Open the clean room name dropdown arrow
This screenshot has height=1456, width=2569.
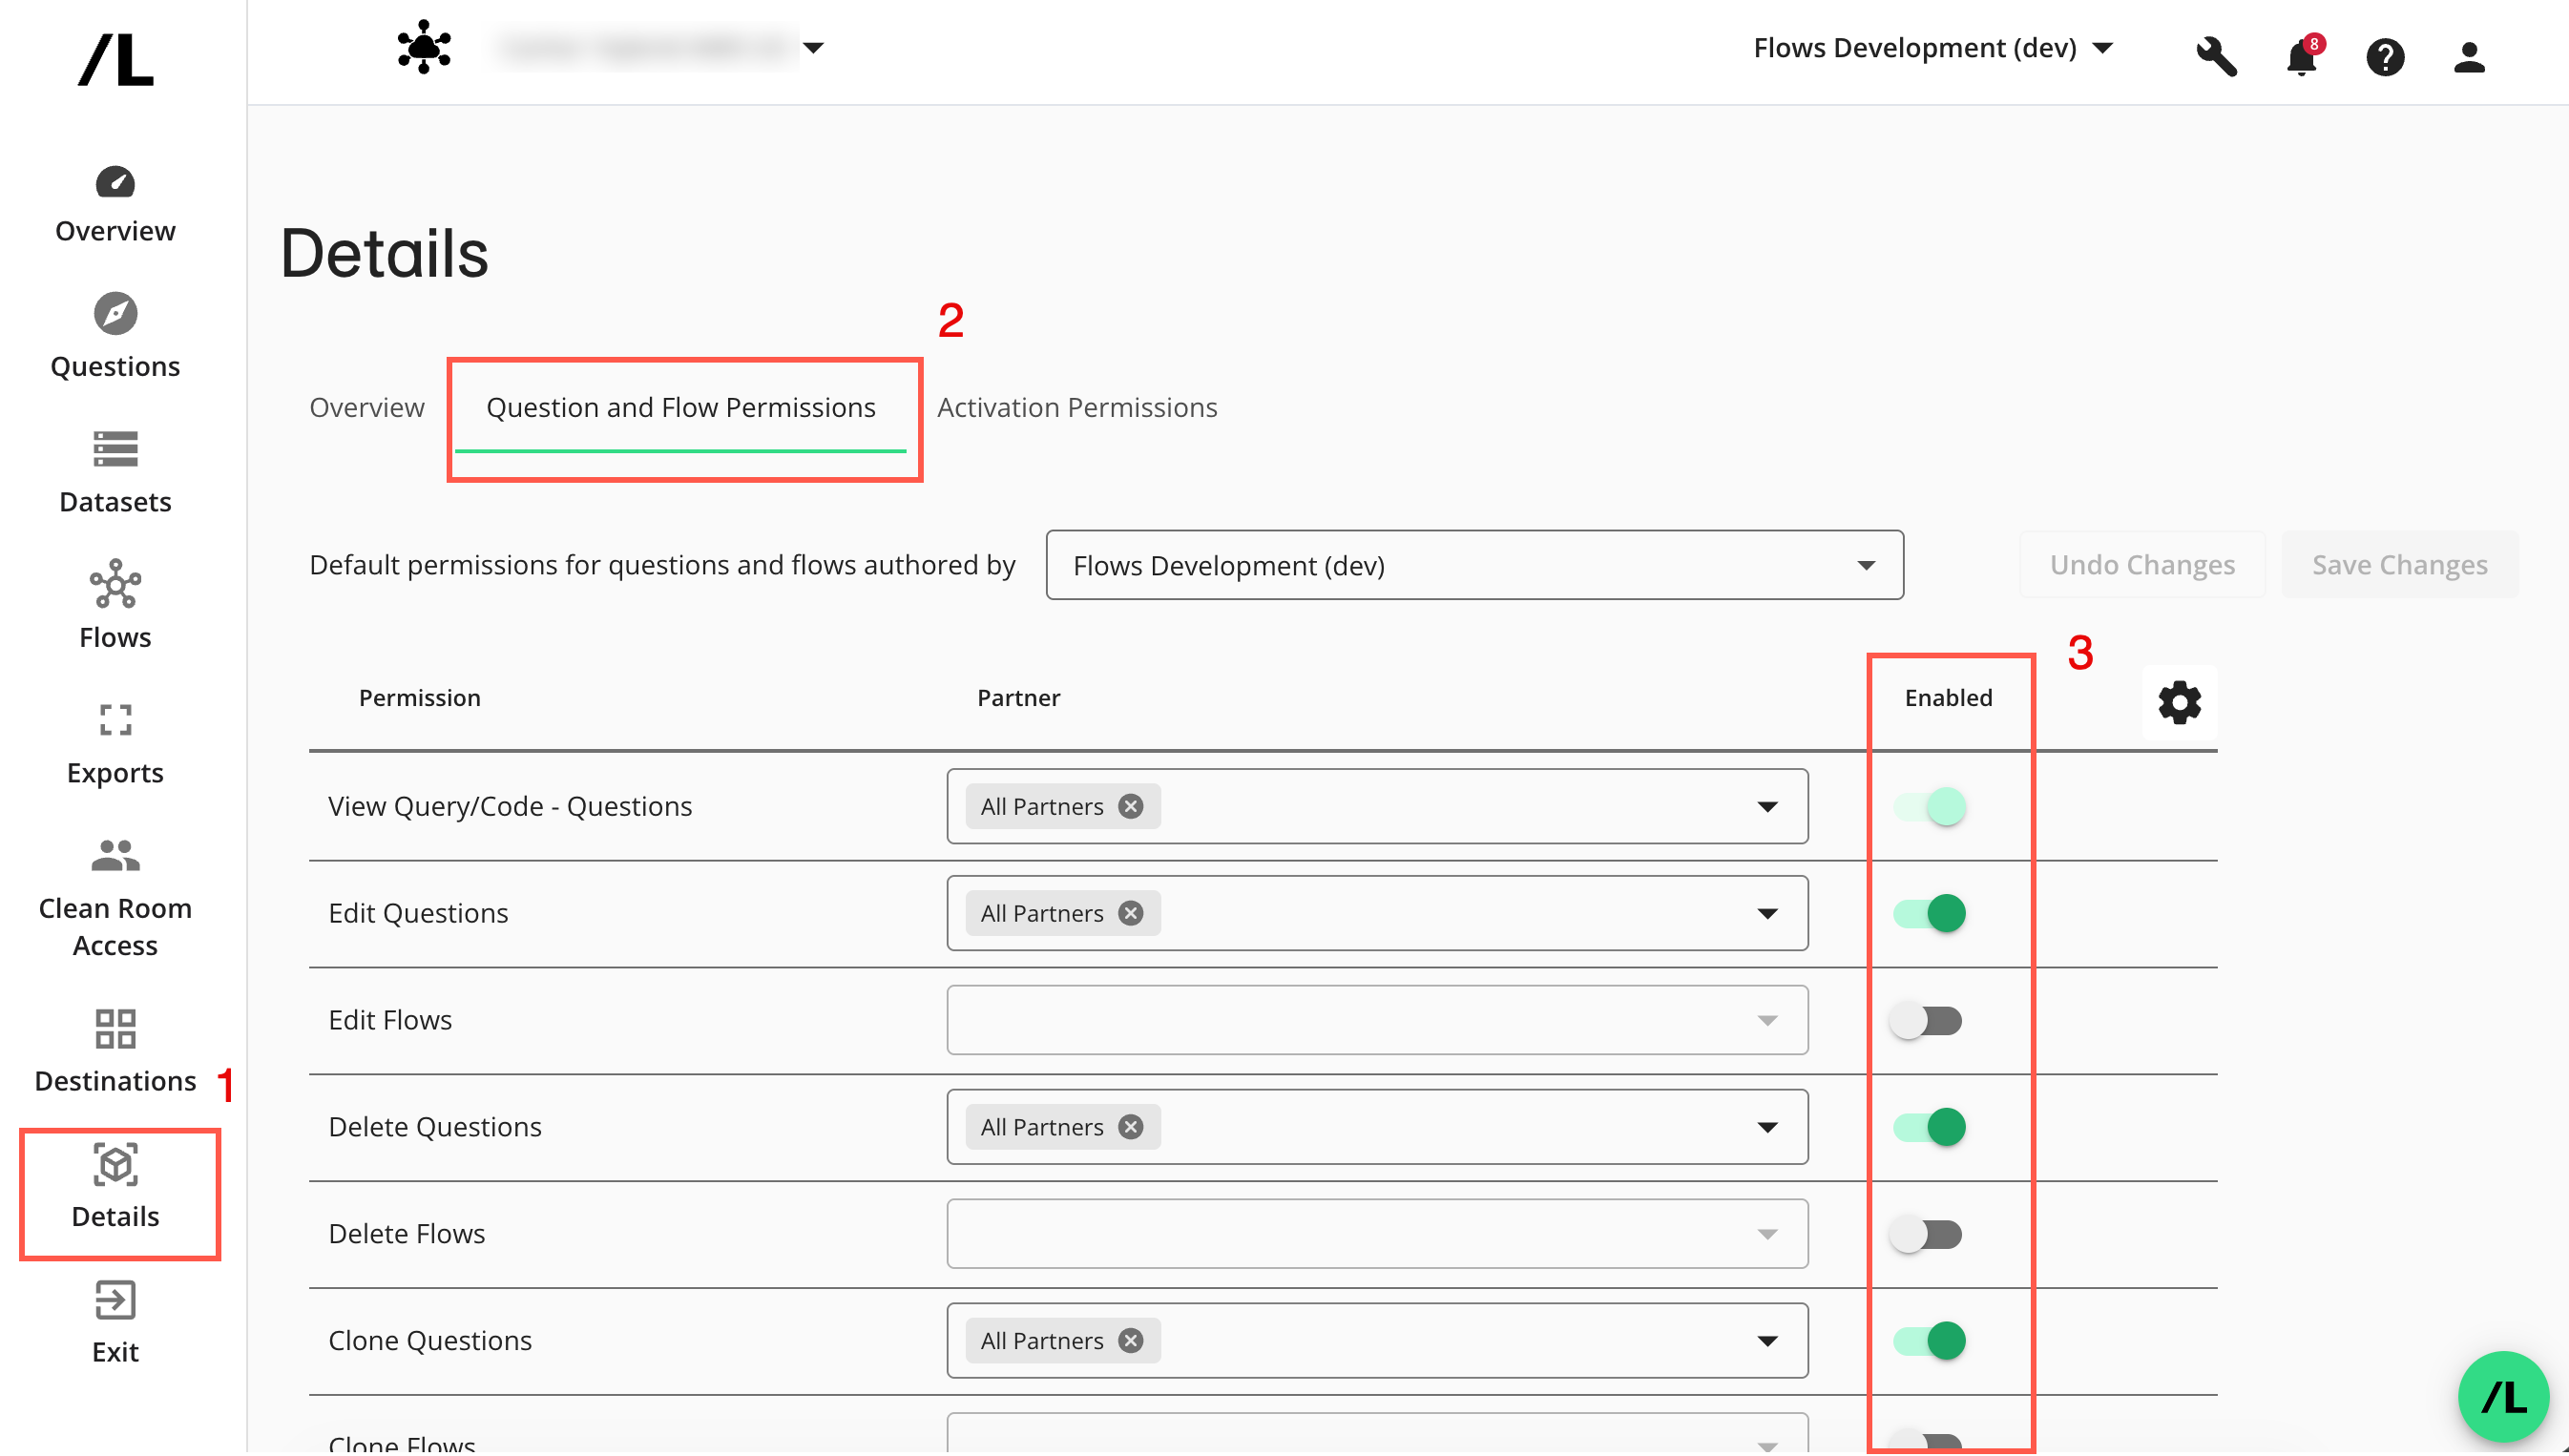[813, 47]
